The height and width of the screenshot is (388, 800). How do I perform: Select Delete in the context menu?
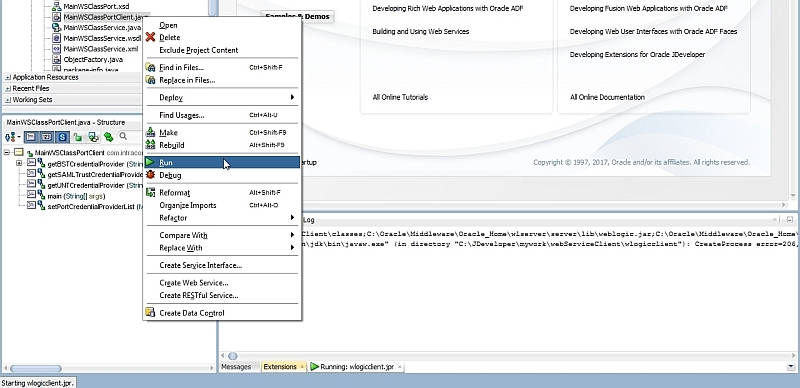(x=222, y=37)
